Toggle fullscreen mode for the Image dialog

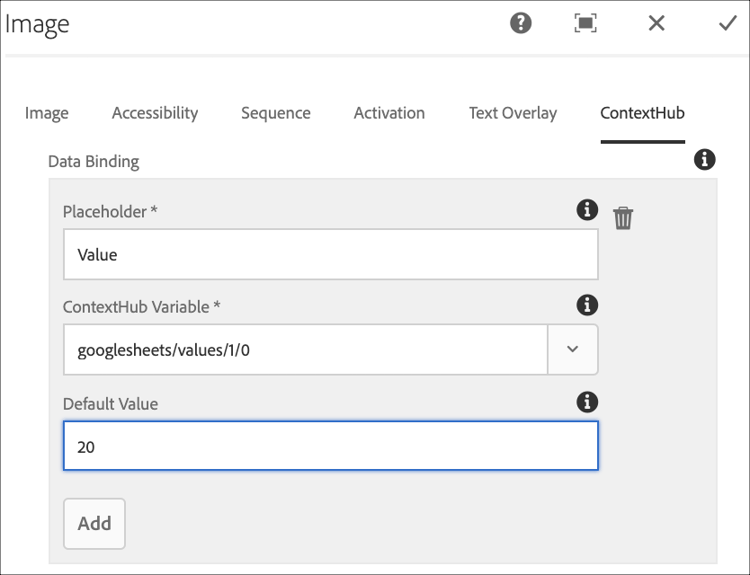click(x=586, y=23)
